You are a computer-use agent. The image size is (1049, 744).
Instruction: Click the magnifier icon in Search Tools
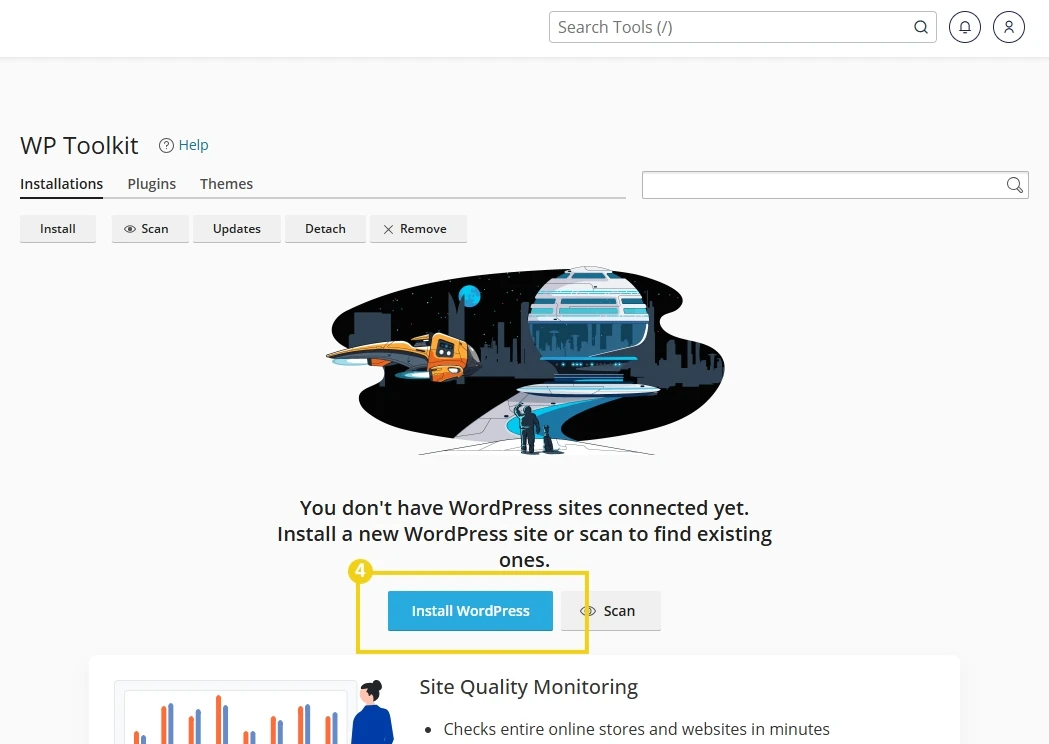pos(921,27)
